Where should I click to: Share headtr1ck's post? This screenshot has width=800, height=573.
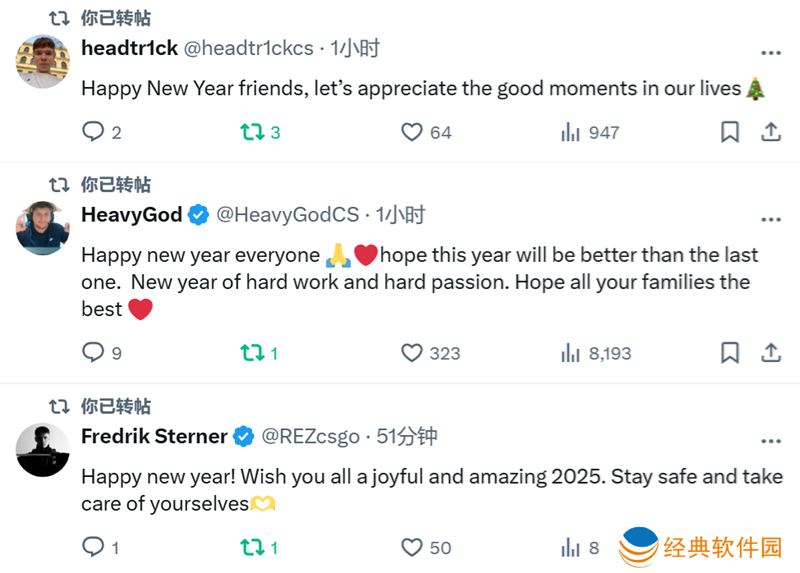click(x=771, y=132)
